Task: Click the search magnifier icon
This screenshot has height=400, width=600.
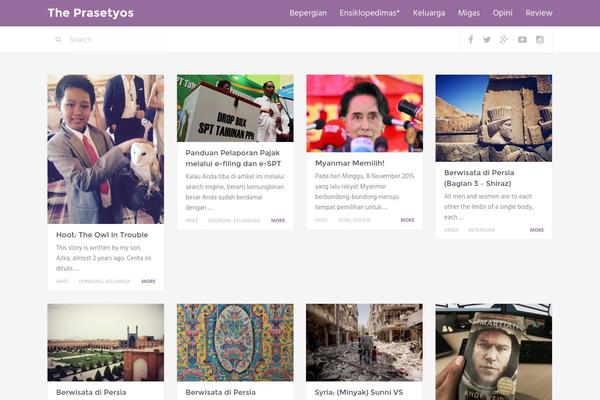Action: pyautogui.click(x=58, y=39)
